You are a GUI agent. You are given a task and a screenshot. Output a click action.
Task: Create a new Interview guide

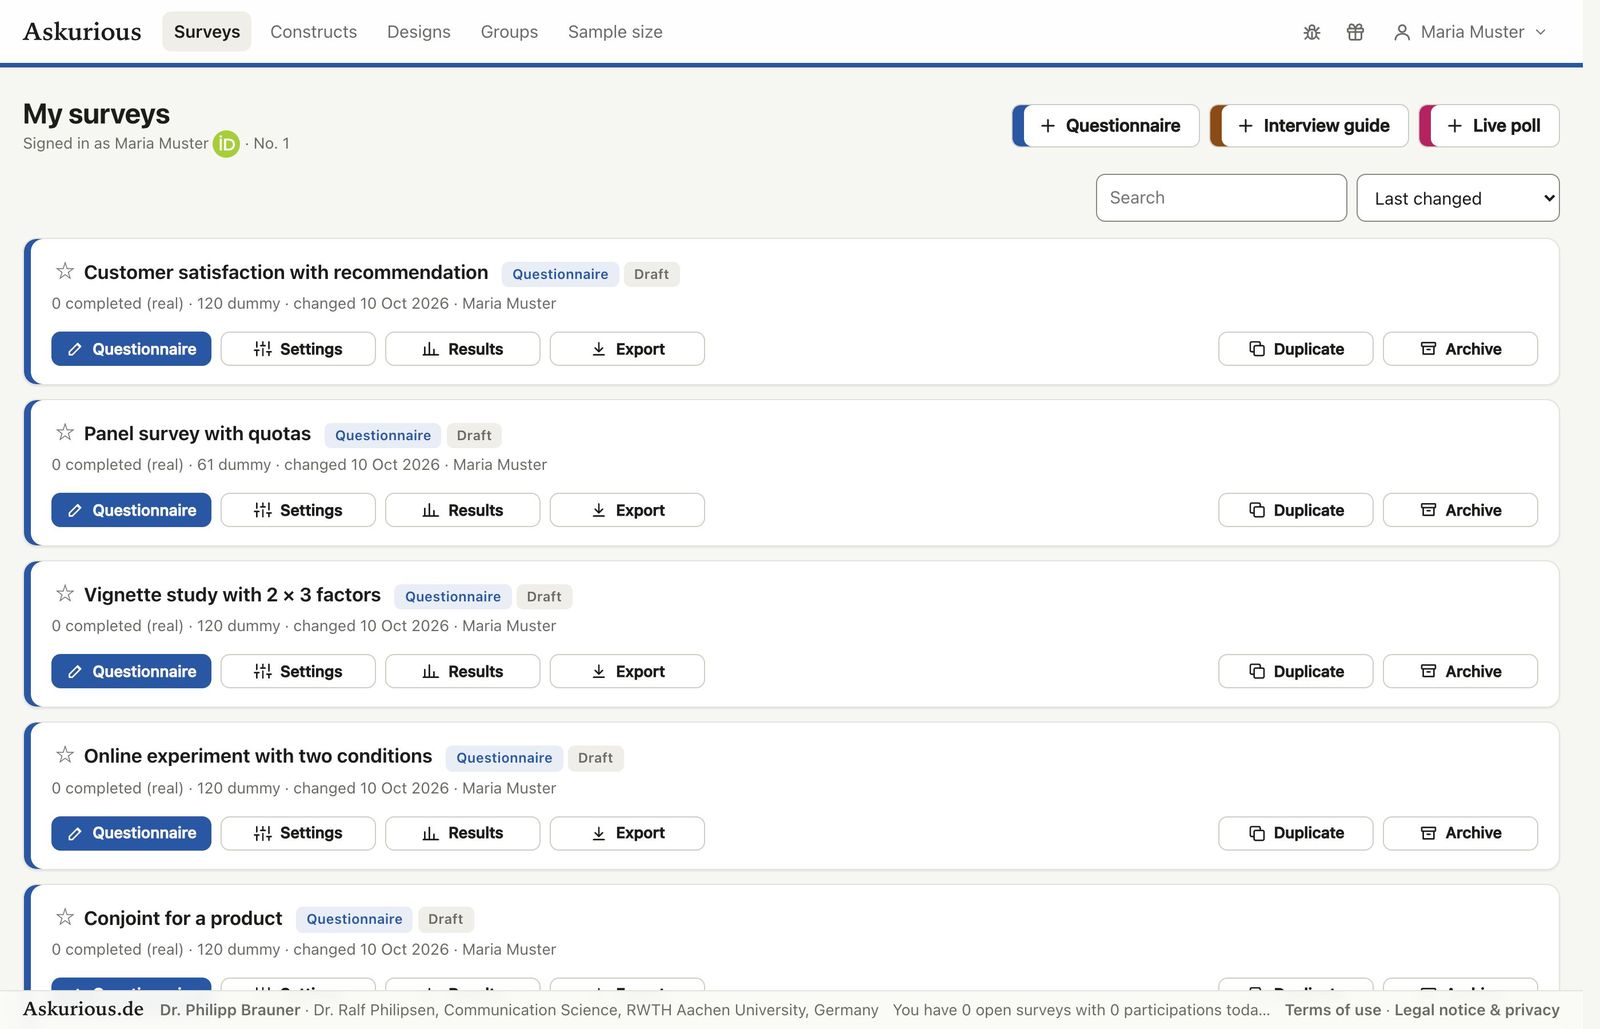[1309, 126]
